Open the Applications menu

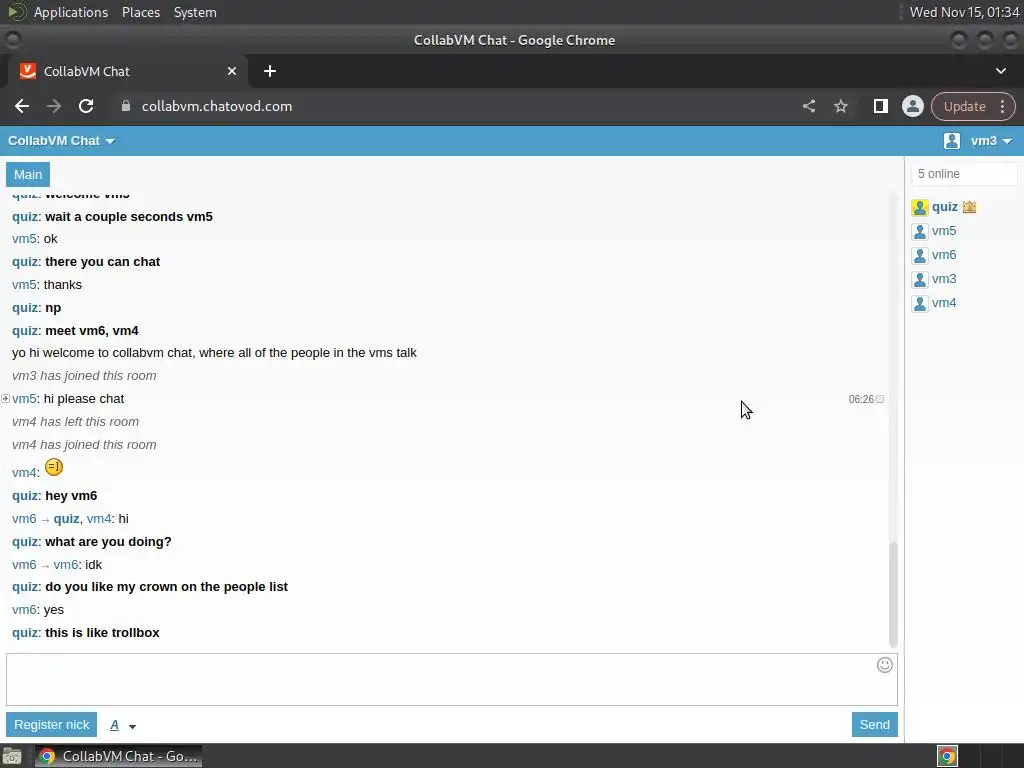coord(71,12)
